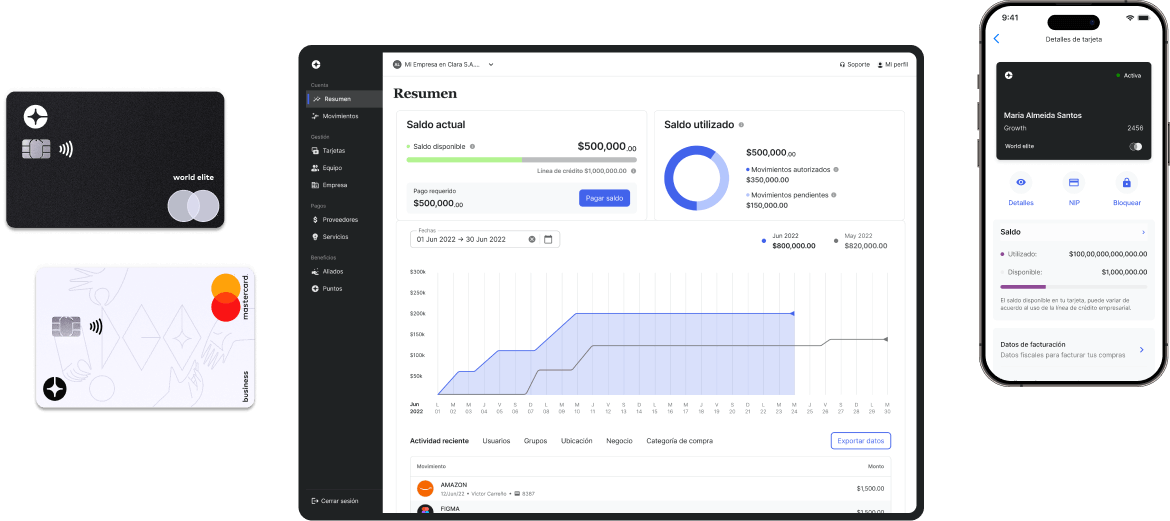1170x521 pixels.
Task: Click the Exportar datos button
Action: (x=860, y=441)
